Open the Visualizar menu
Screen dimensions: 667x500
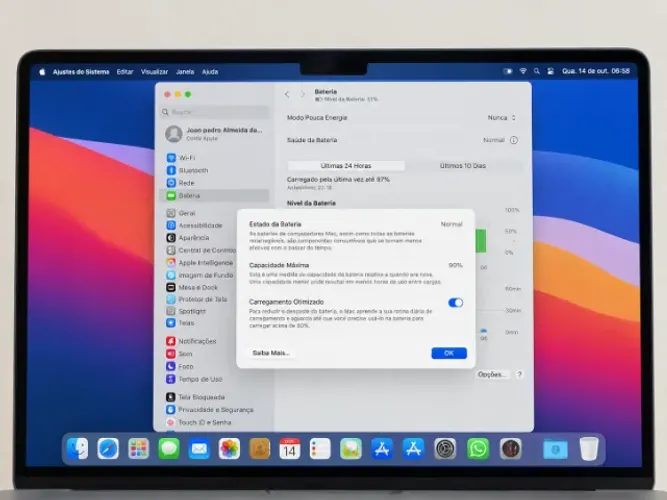(x=154, y=72)
